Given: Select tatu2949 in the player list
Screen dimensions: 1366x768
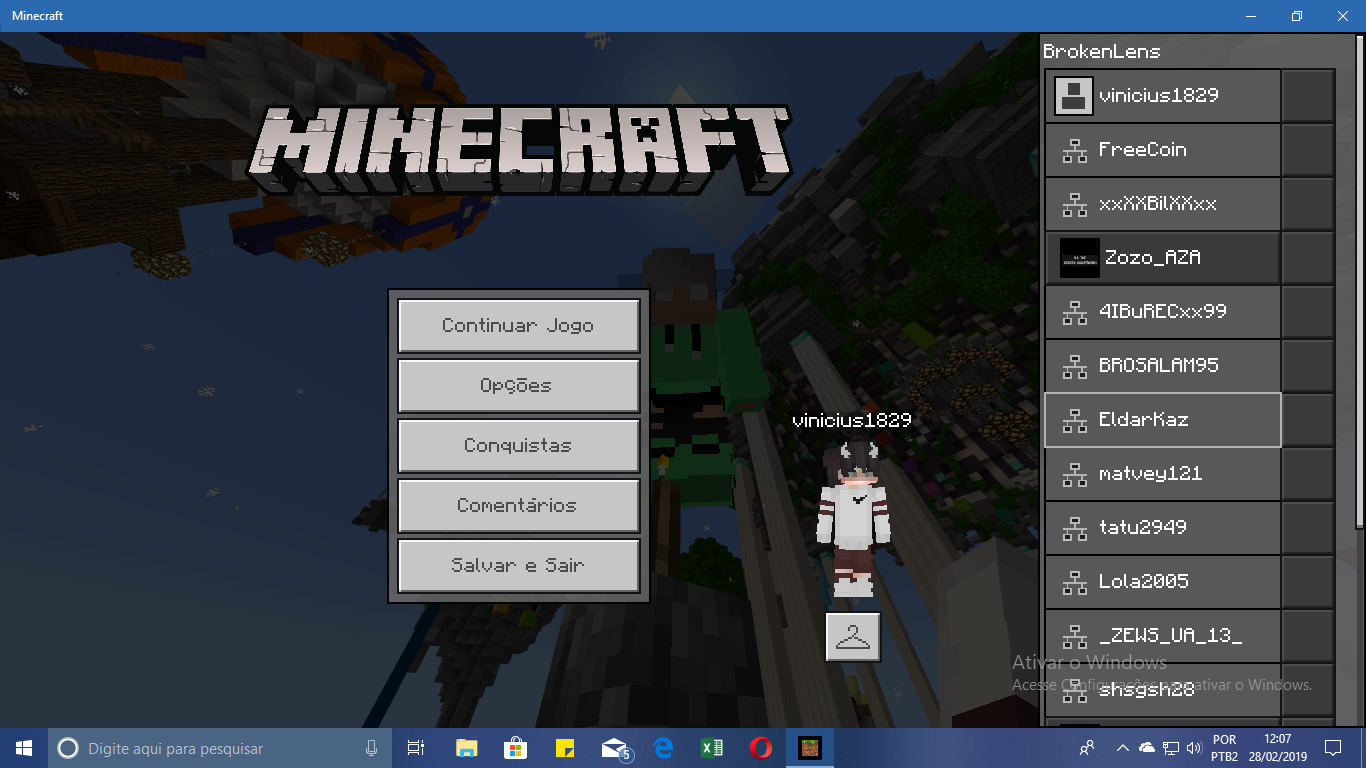Looking at the screenshot, I should (1163, 528).
